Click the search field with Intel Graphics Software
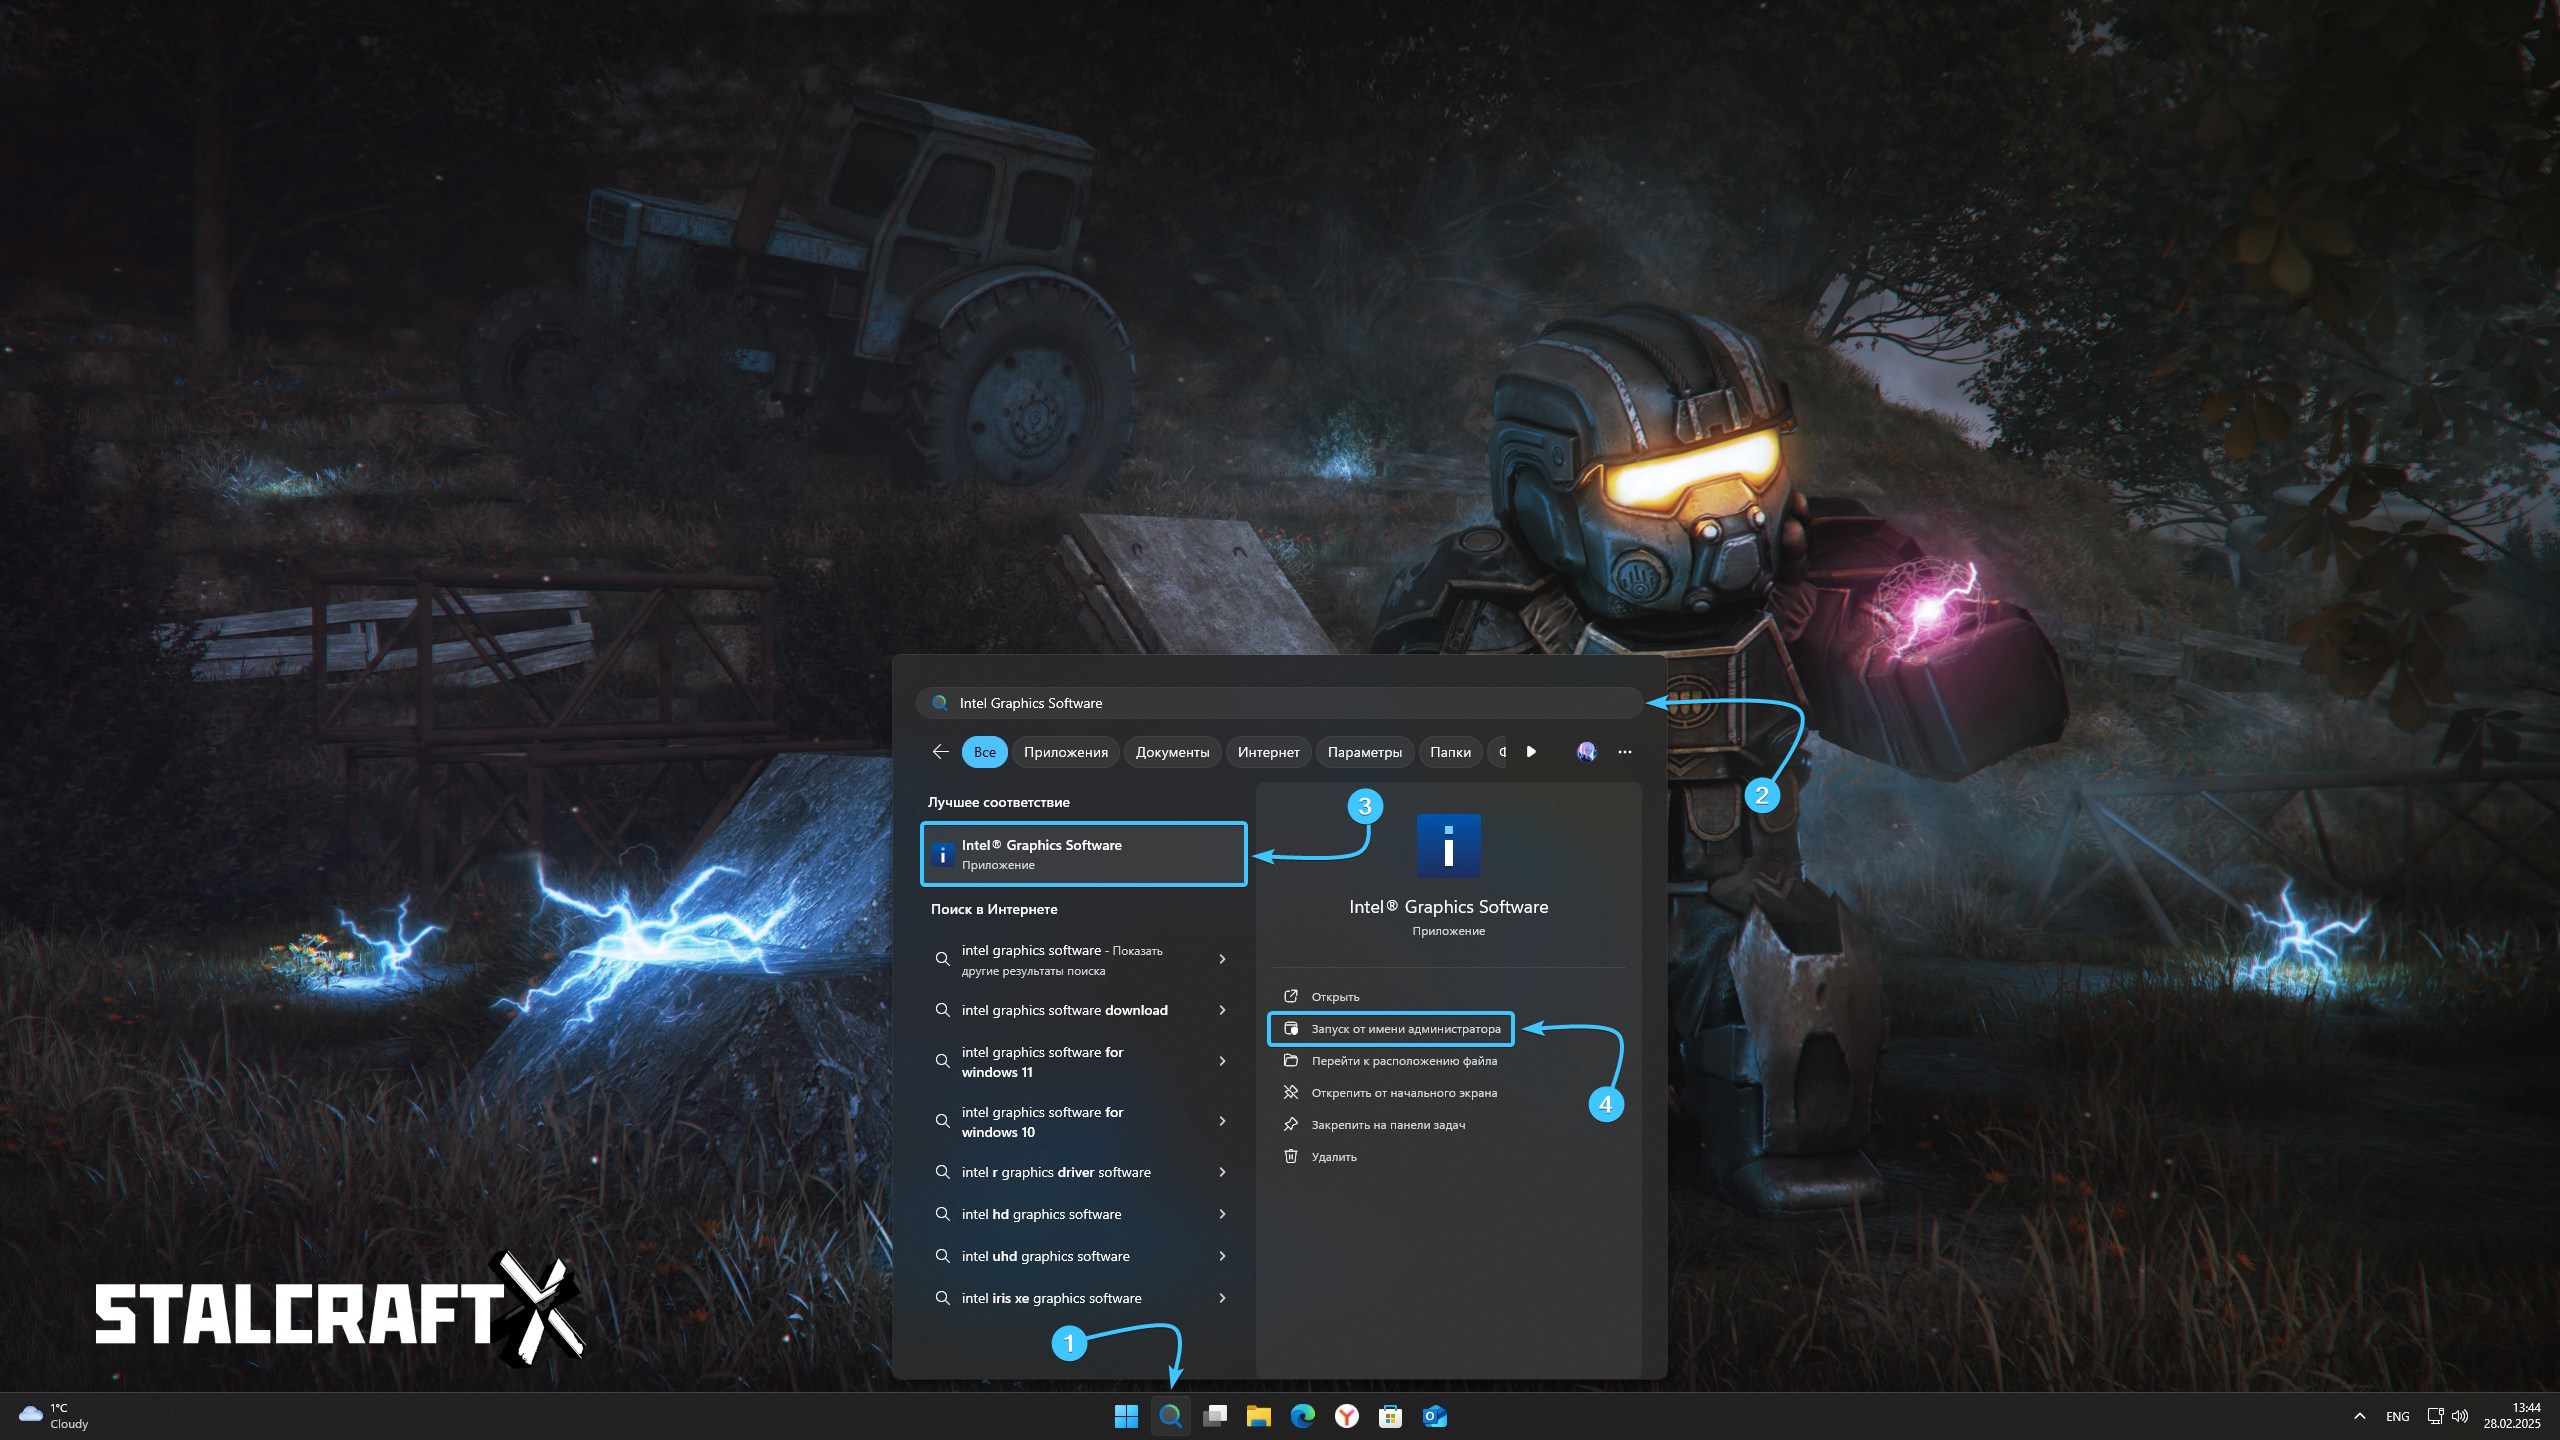The image size is (2560, 1440). pyautogui.click(x=1280, y=703)
